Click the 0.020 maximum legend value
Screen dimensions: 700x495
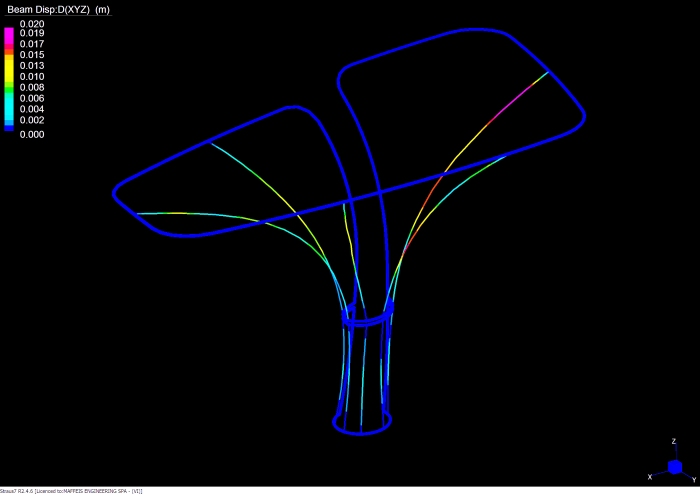click(x=32, y=23)
